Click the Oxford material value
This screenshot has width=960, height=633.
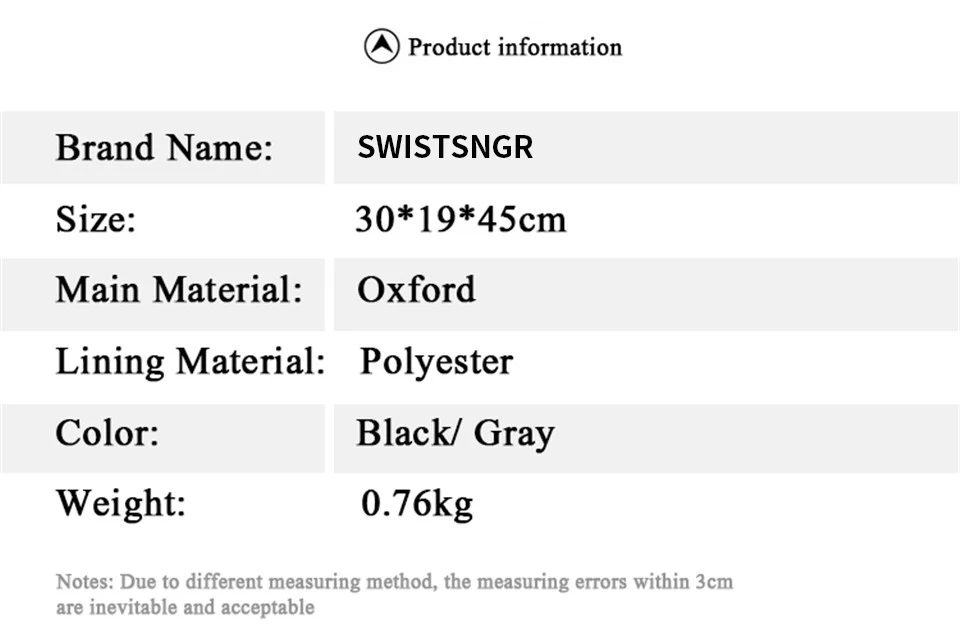click(x=416, y=290)
